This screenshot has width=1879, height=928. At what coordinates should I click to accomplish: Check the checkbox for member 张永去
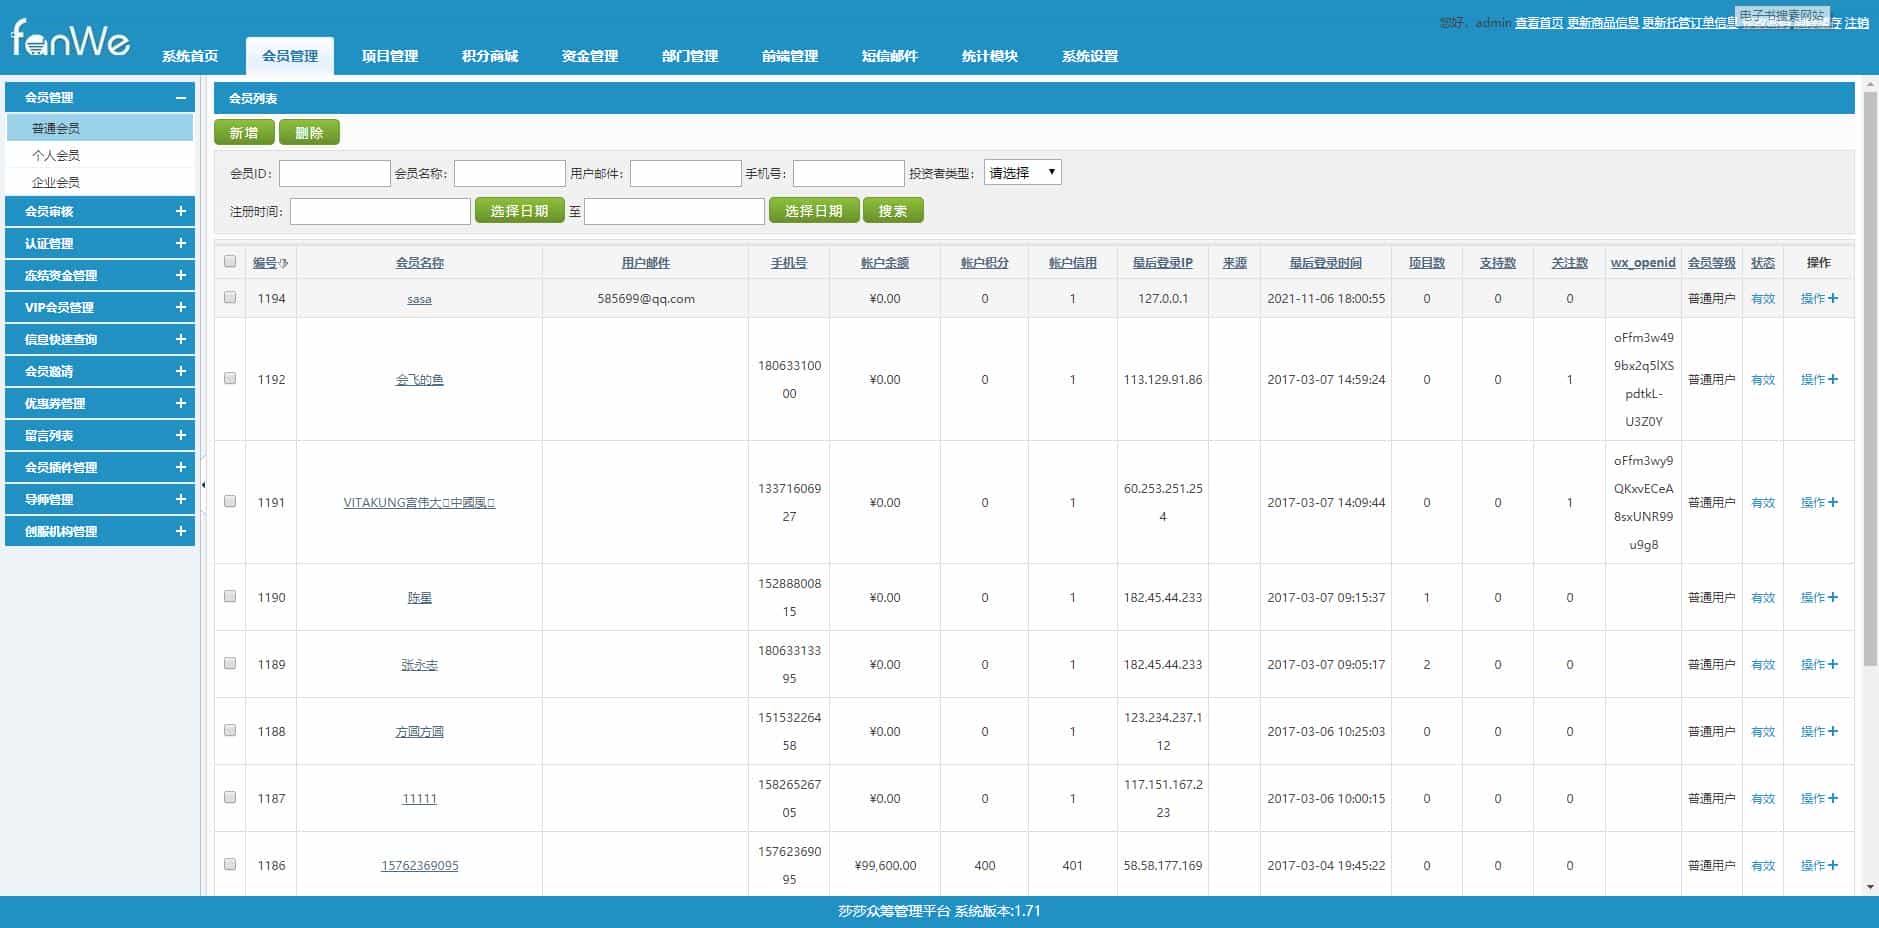click(230, 663)
